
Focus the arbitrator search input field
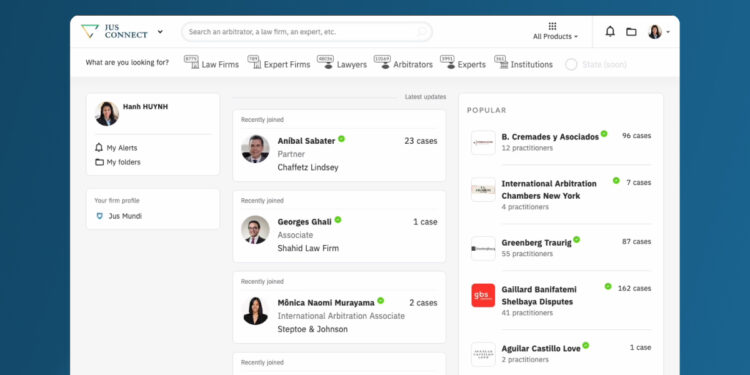click(307, 32)
